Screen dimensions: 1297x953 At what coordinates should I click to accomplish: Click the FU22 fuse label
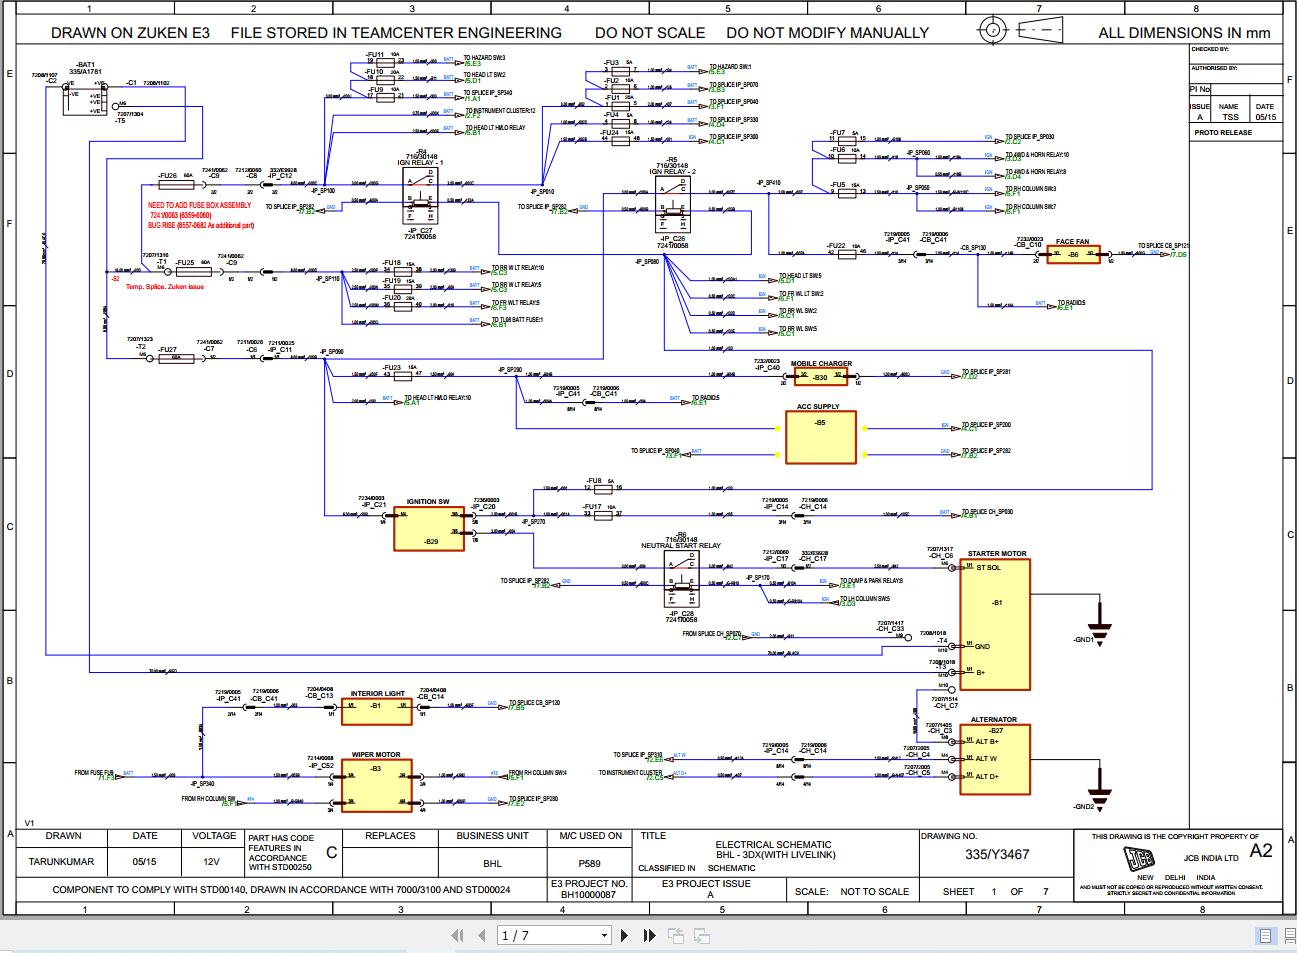pos(836,245)
